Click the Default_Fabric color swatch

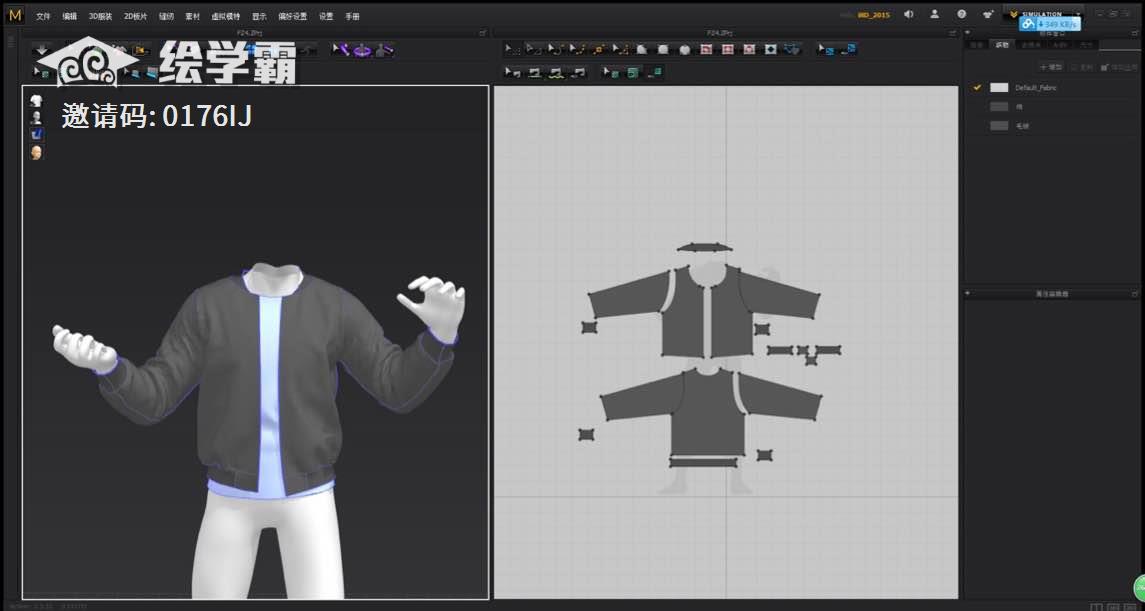point(999,87)
